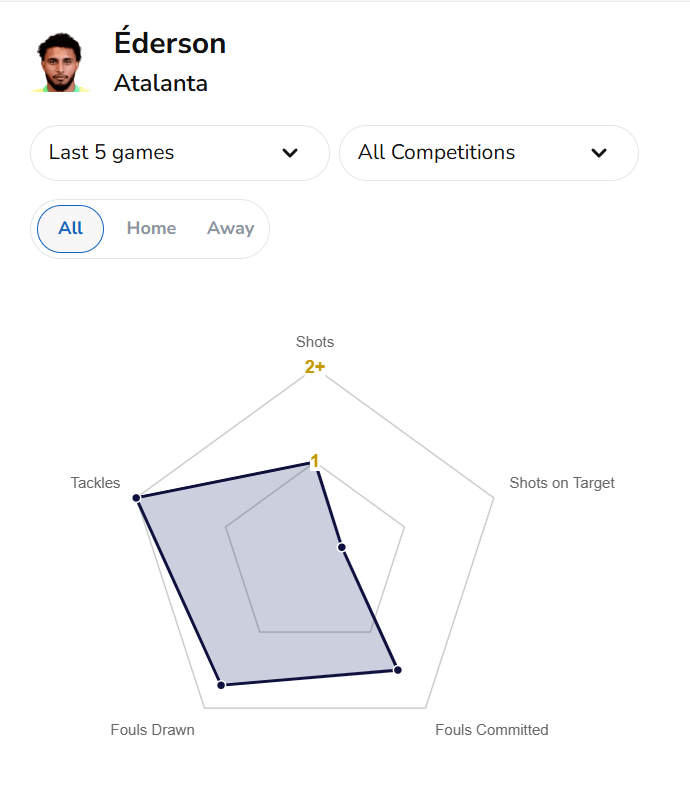Click the Fouls Drawn axis label

tap(152, 730)
